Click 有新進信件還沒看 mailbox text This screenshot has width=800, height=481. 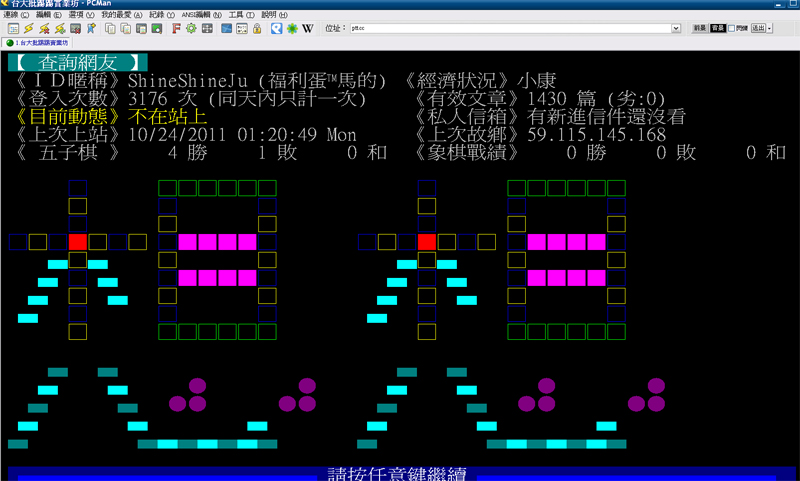coord(606,117)
